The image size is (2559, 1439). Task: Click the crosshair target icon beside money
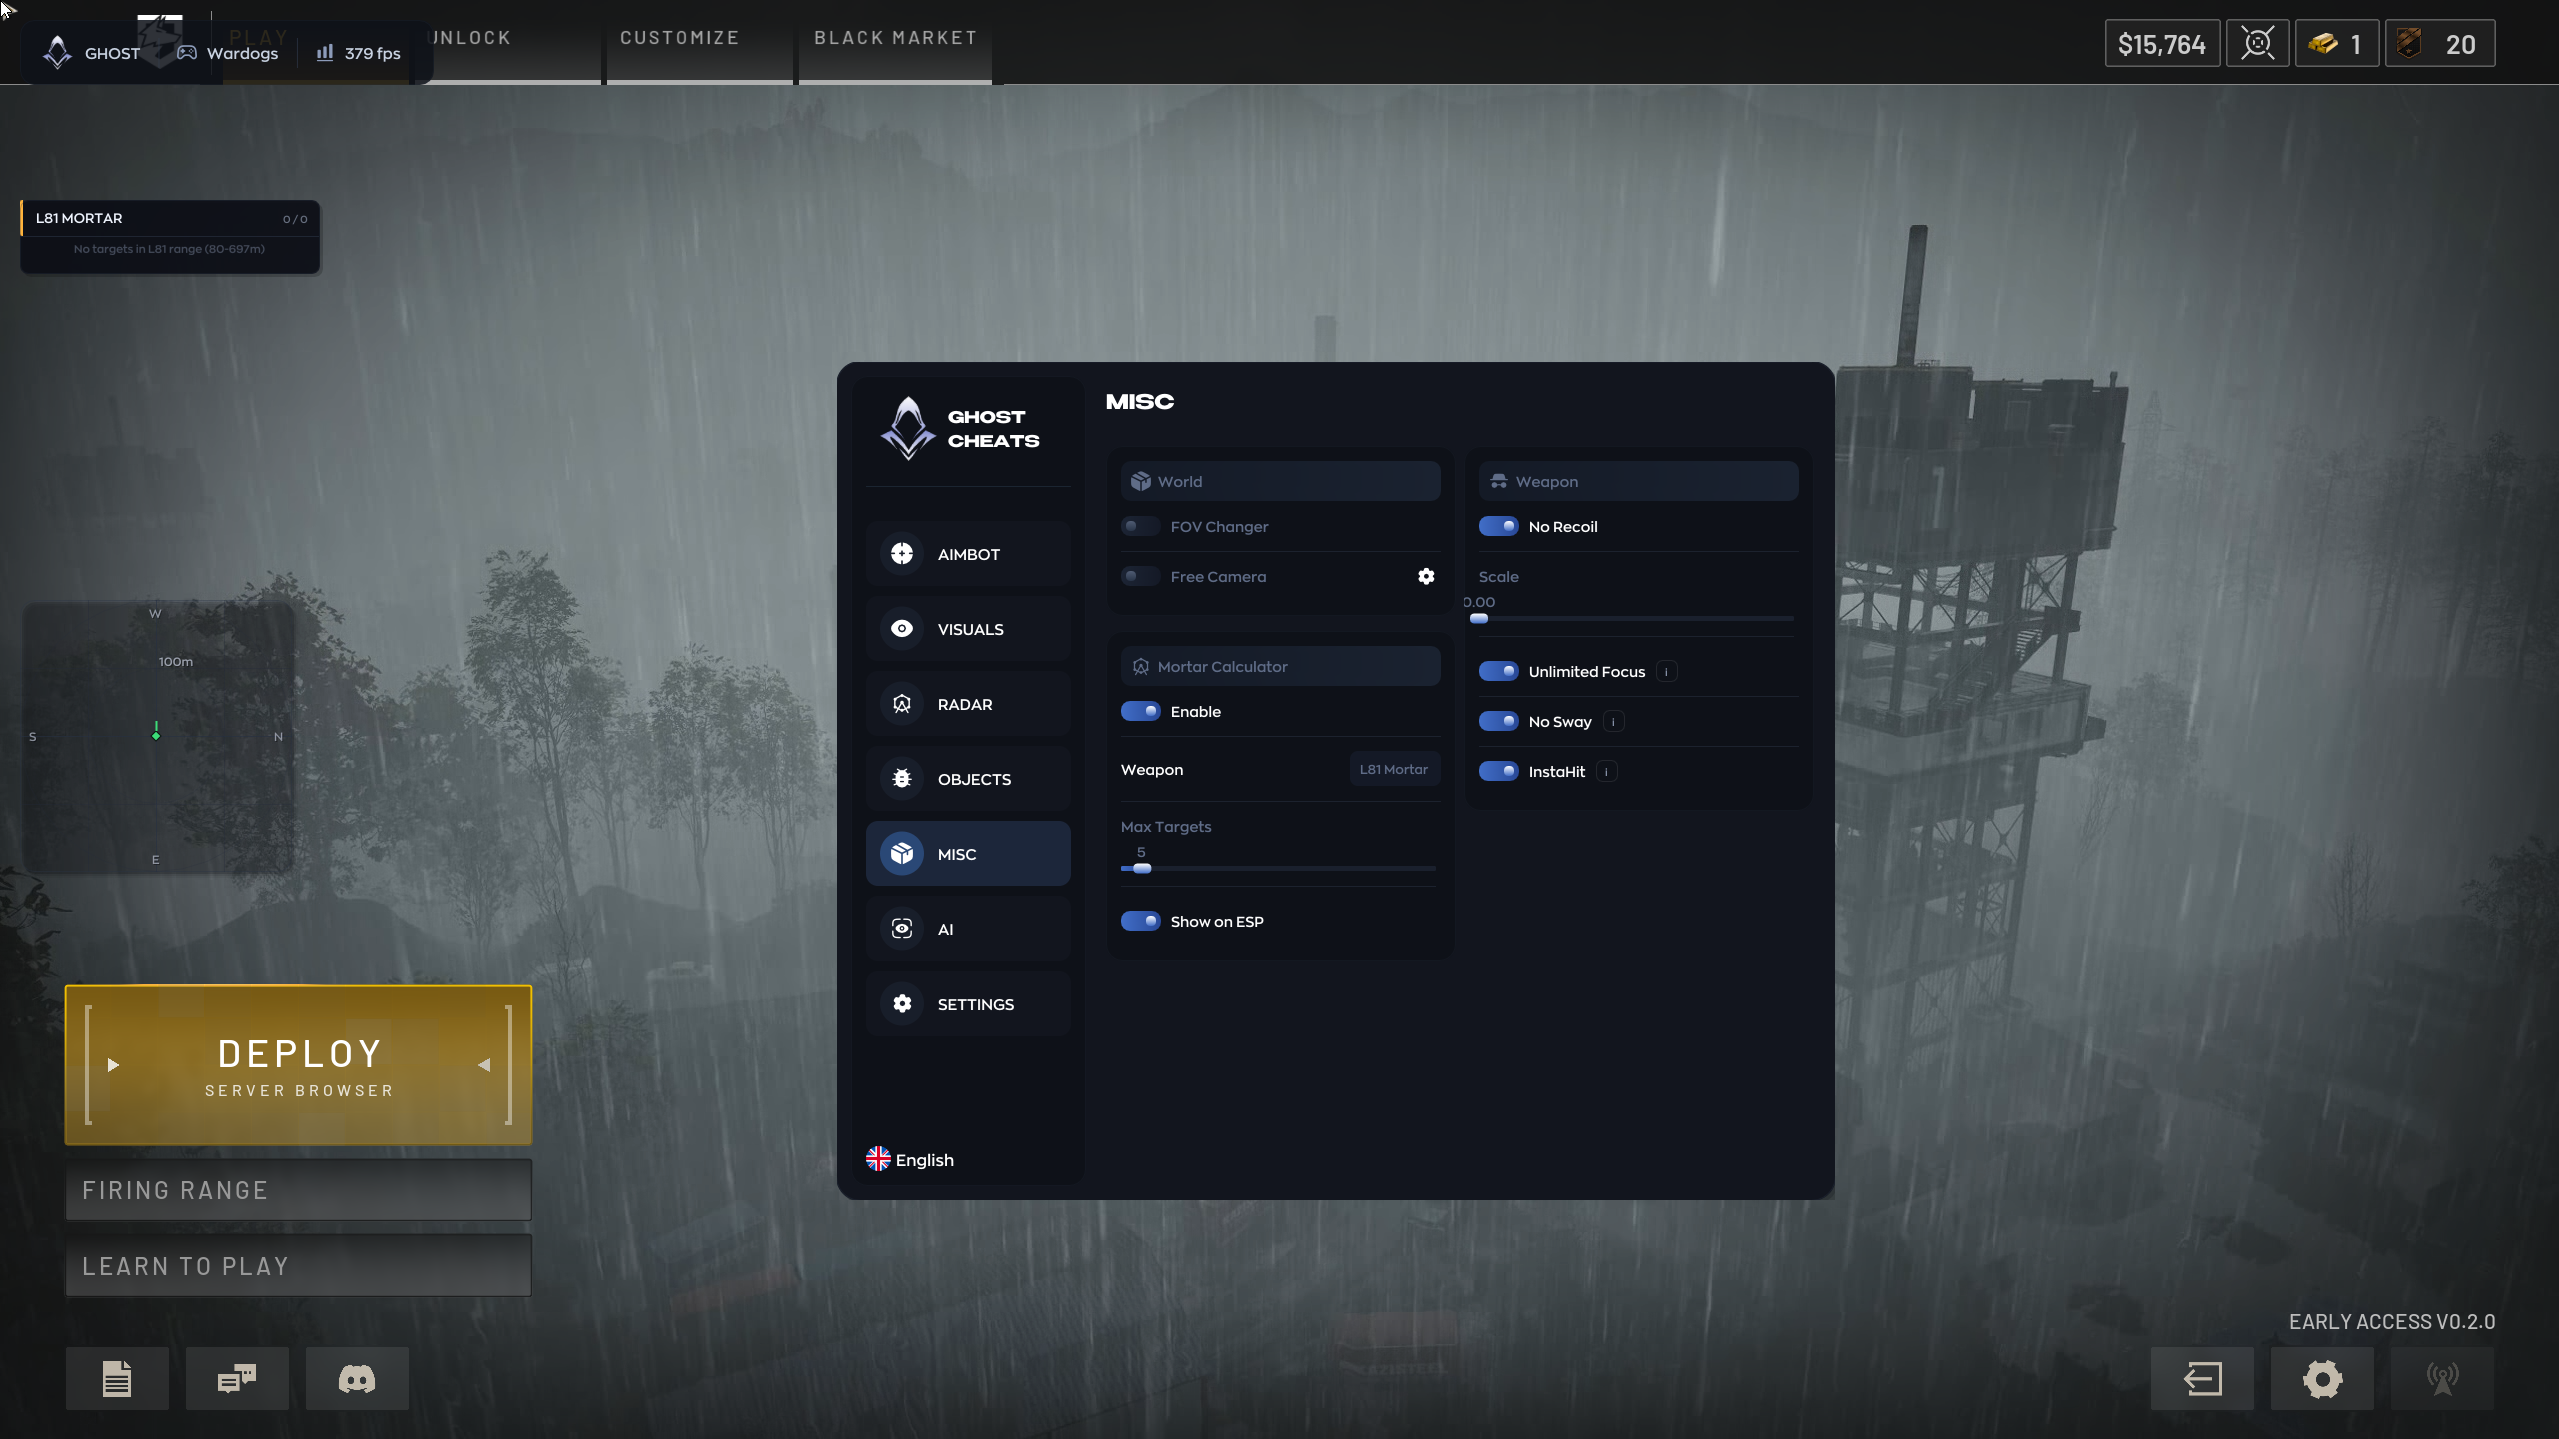[2257, 44]
